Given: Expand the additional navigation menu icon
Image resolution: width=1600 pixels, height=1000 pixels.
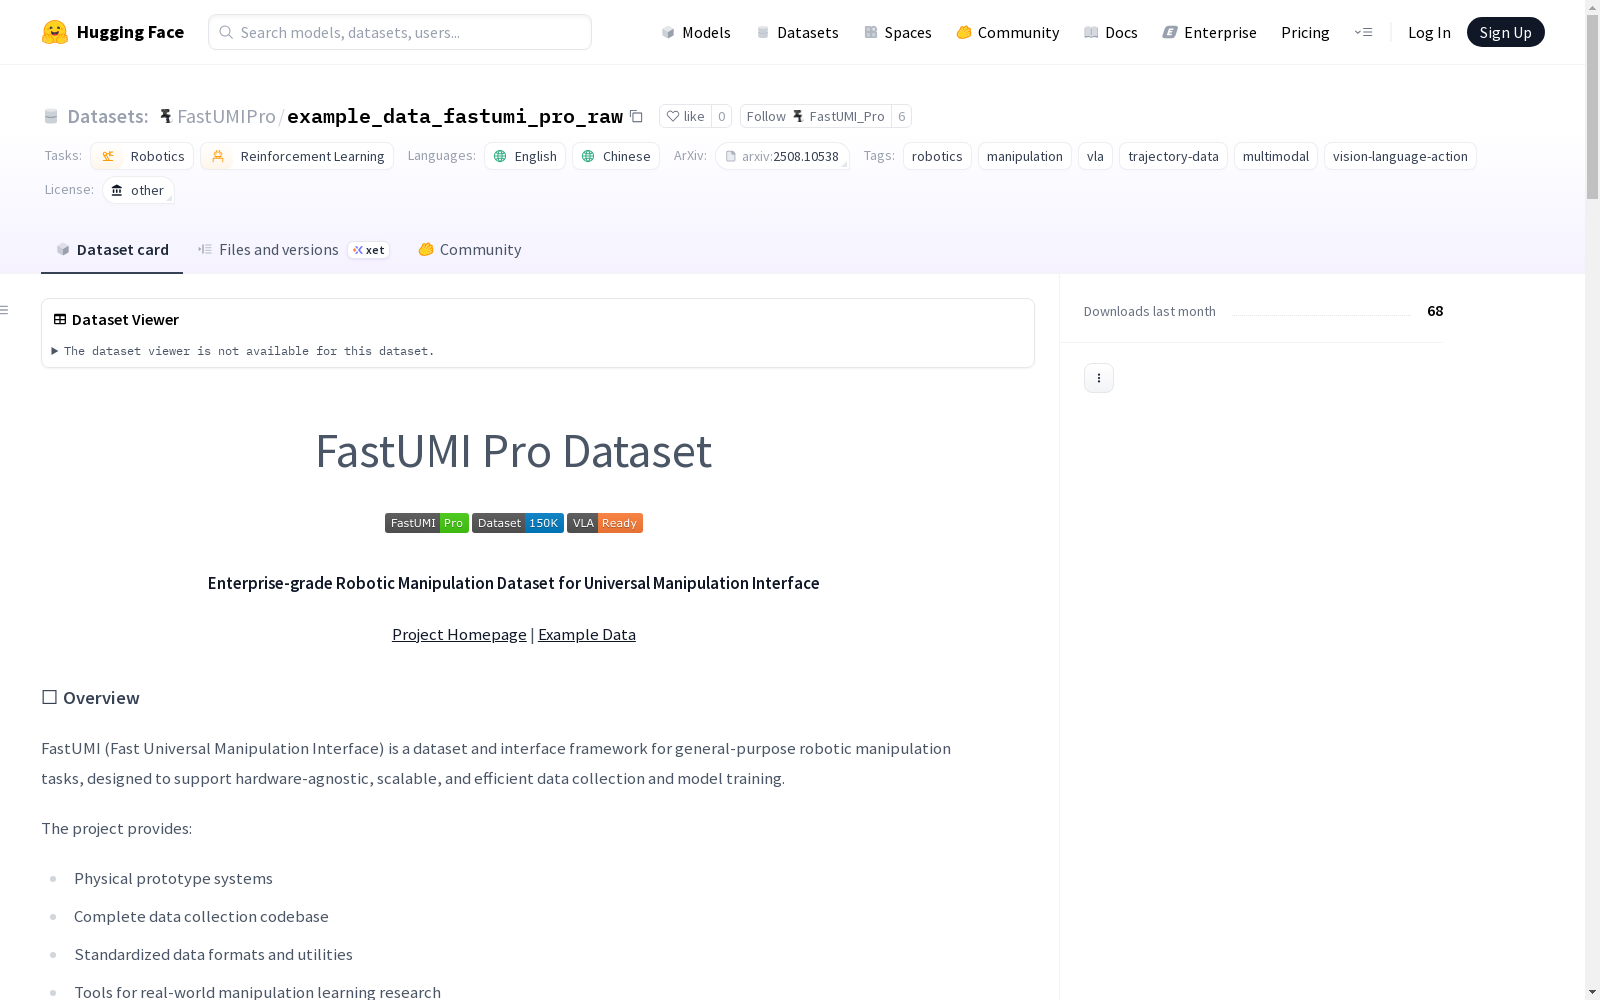Looking at the screenshot, I should (1363, 32).
